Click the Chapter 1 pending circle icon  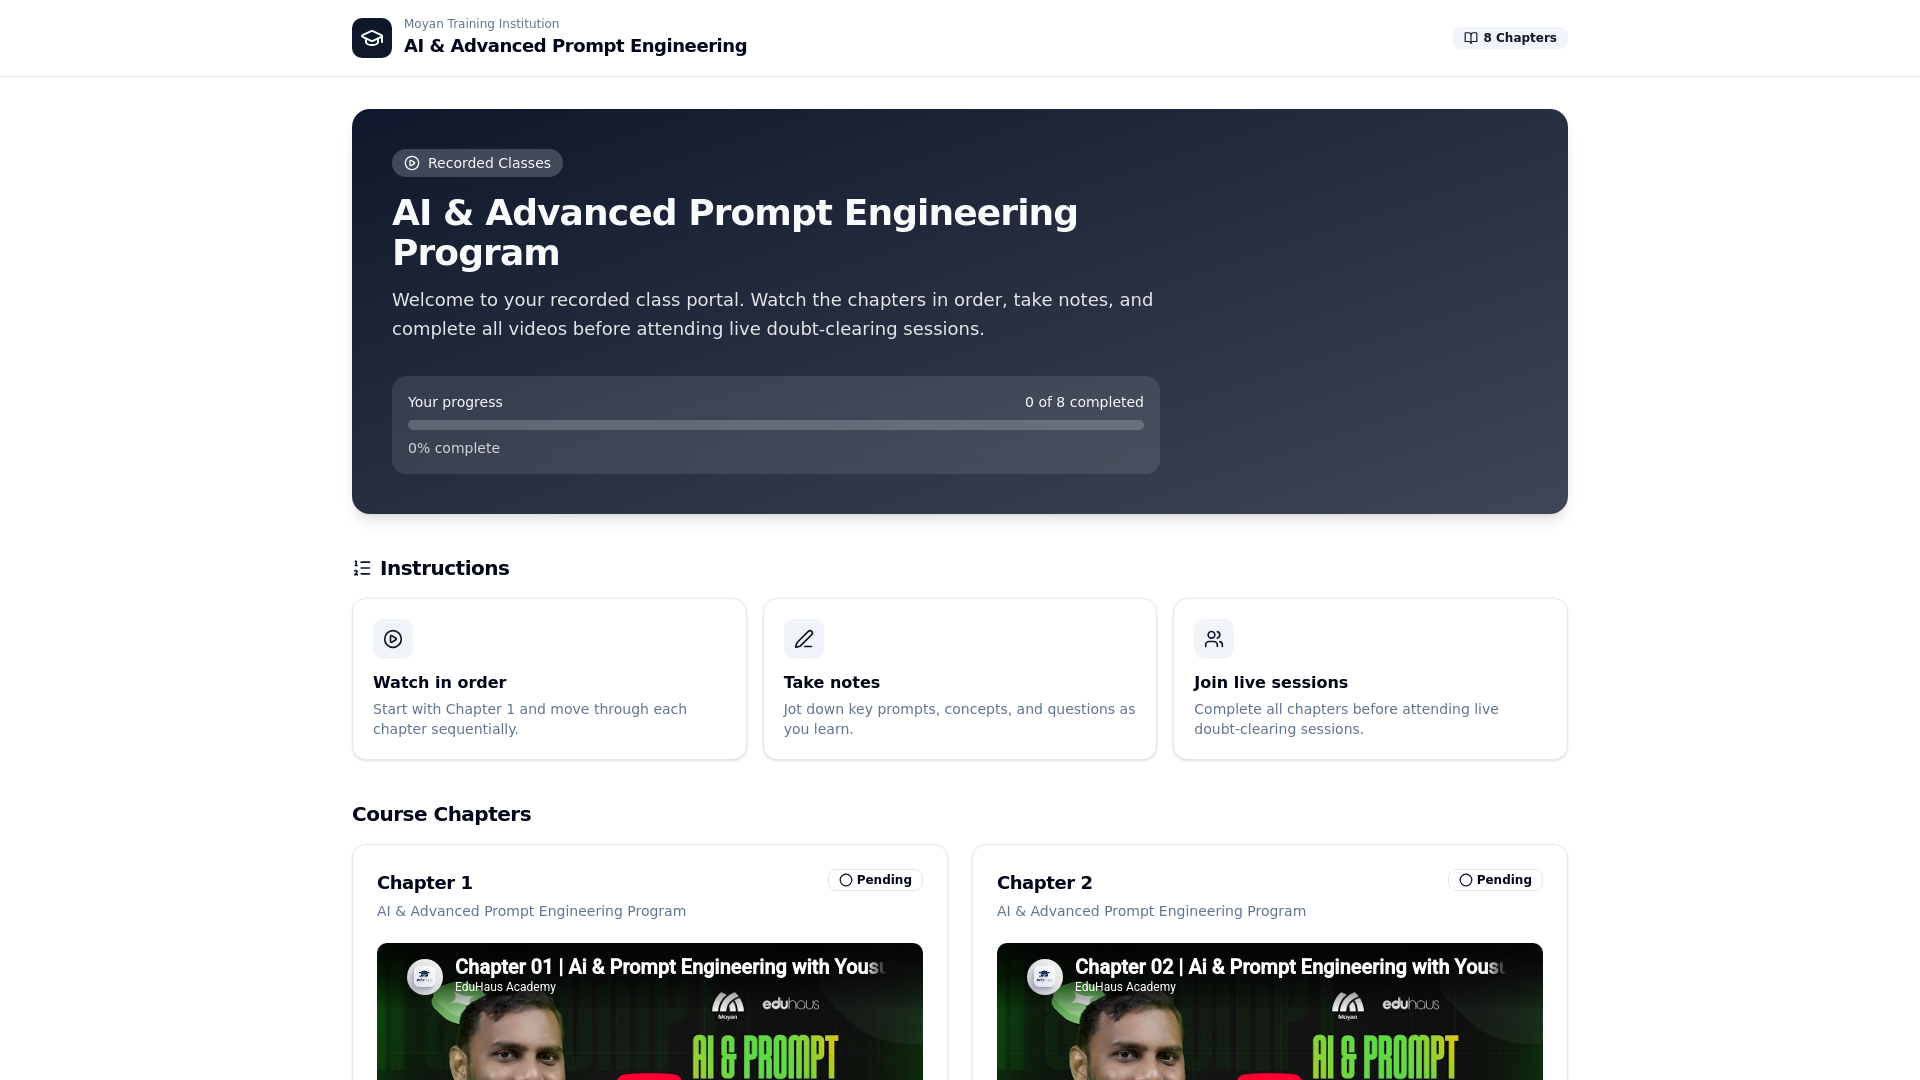coord(846,880)
